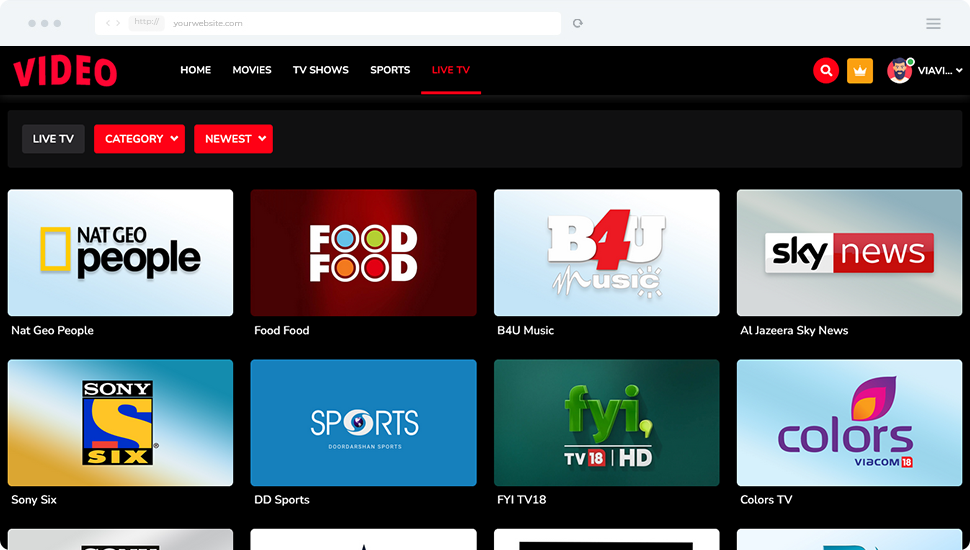This screenshot has height=550, width=970.
Task: Open the SPORTS menu item
Action: pyautogui.click(x=390, y=70)
